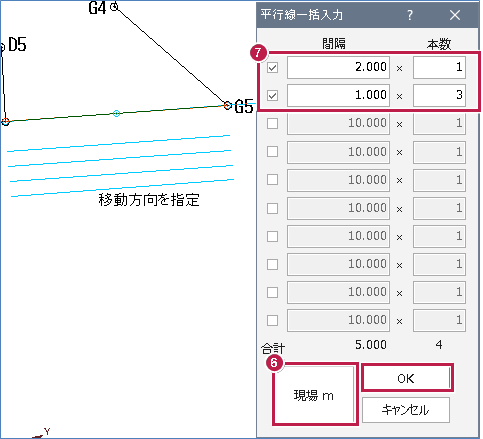Click the help question mark in dialog title

[x=410, y=15]
